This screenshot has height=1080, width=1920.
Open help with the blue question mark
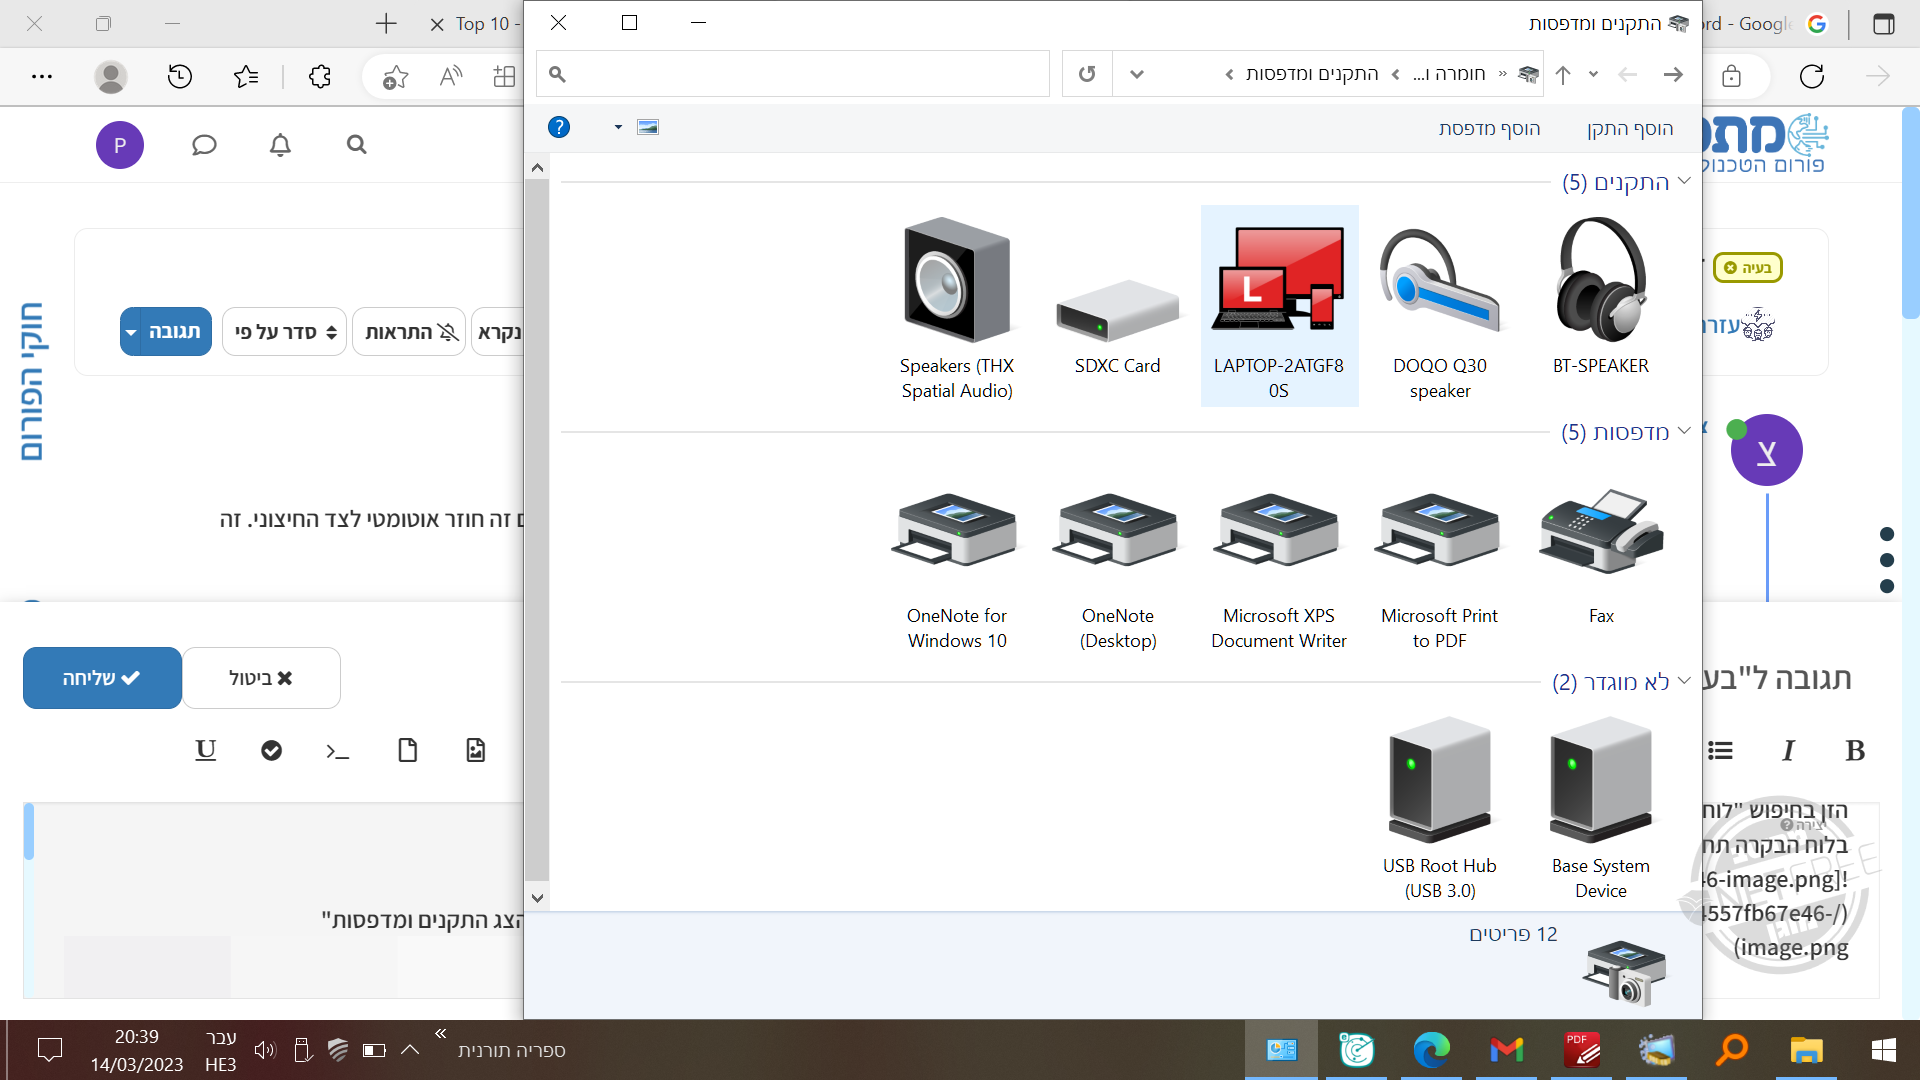click(x=559, y=127)
